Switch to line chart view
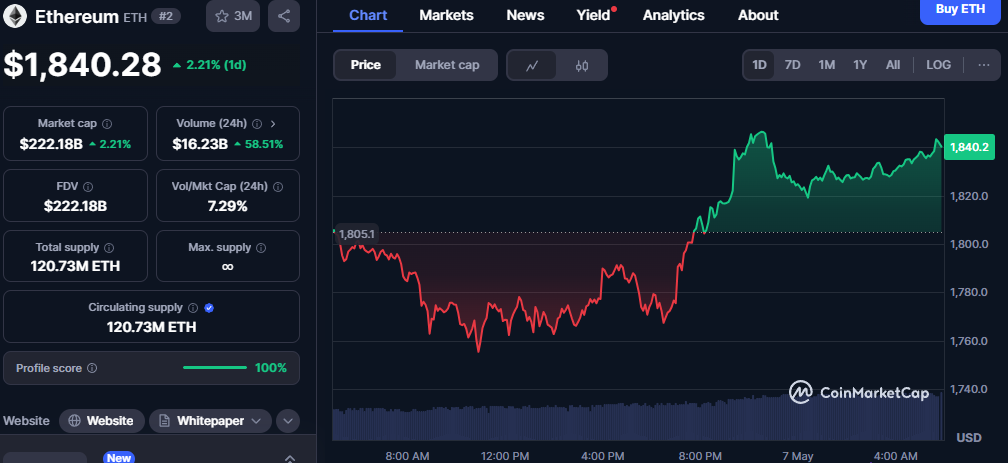The image size is (1008, 463). (x=532, y=65)
